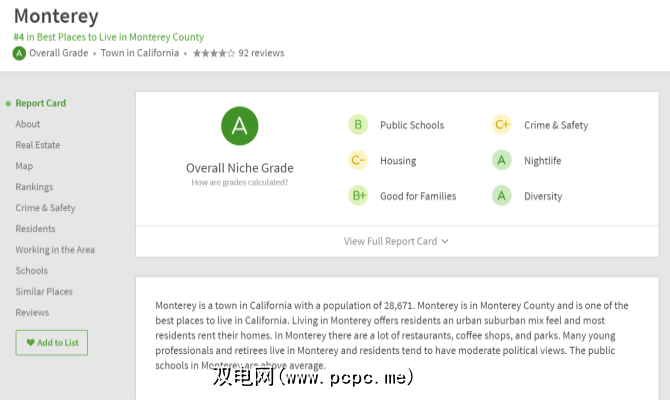Navigate to Similar Places in sidebar

click(44, 292)
